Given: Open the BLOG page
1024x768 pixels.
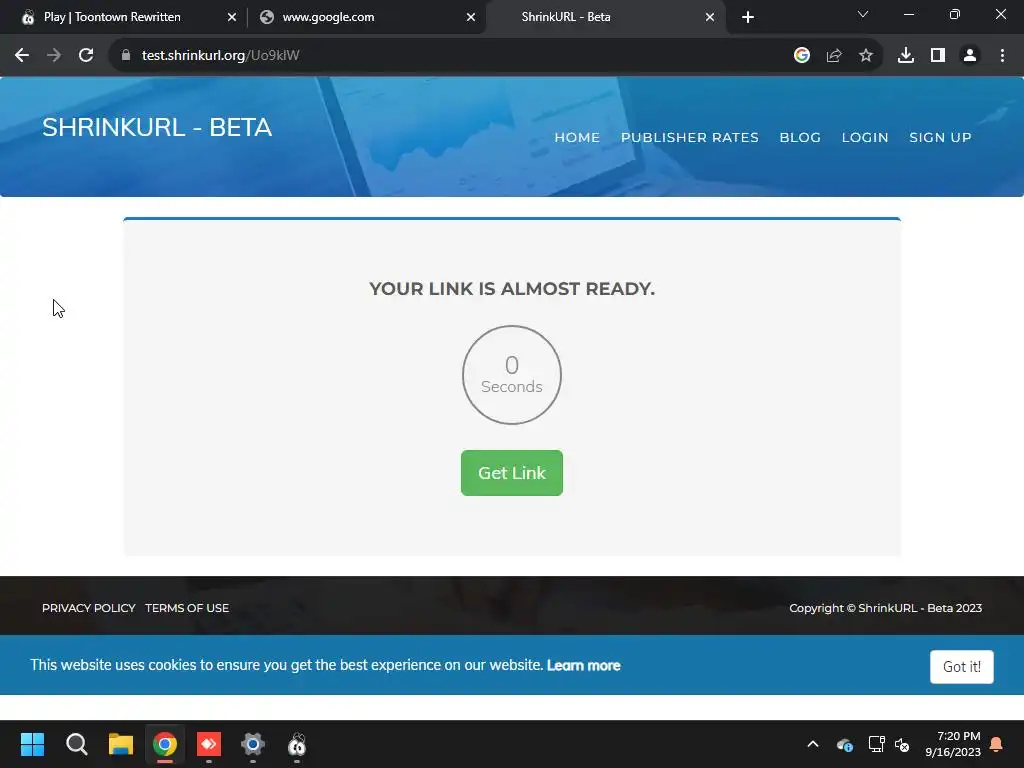Looking at the screenshot, I should pyautogui.click(x=800, y=138).
